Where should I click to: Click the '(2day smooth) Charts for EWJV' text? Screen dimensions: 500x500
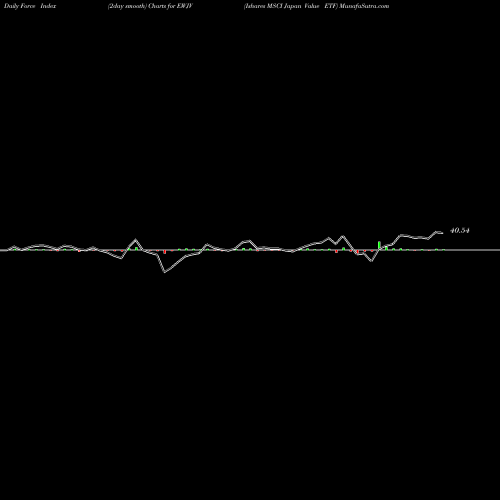(x=150, y=6)
